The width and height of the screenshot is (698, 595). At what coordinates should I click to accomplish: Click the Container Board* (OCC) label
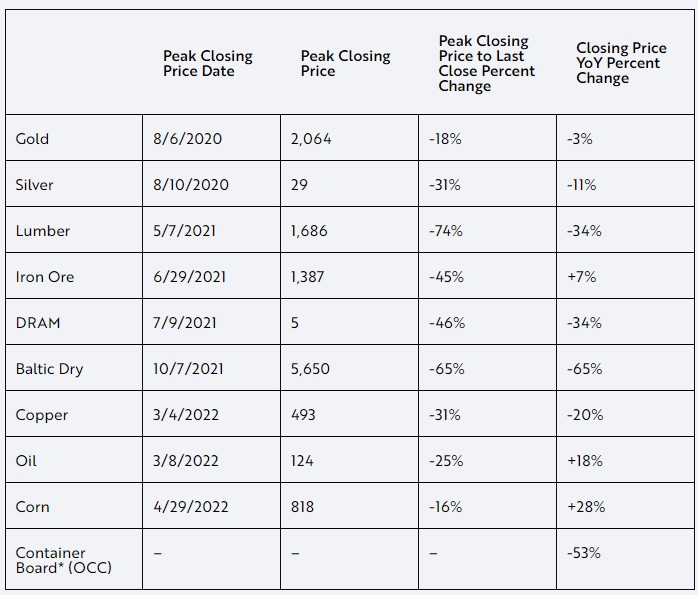point(63,560)
